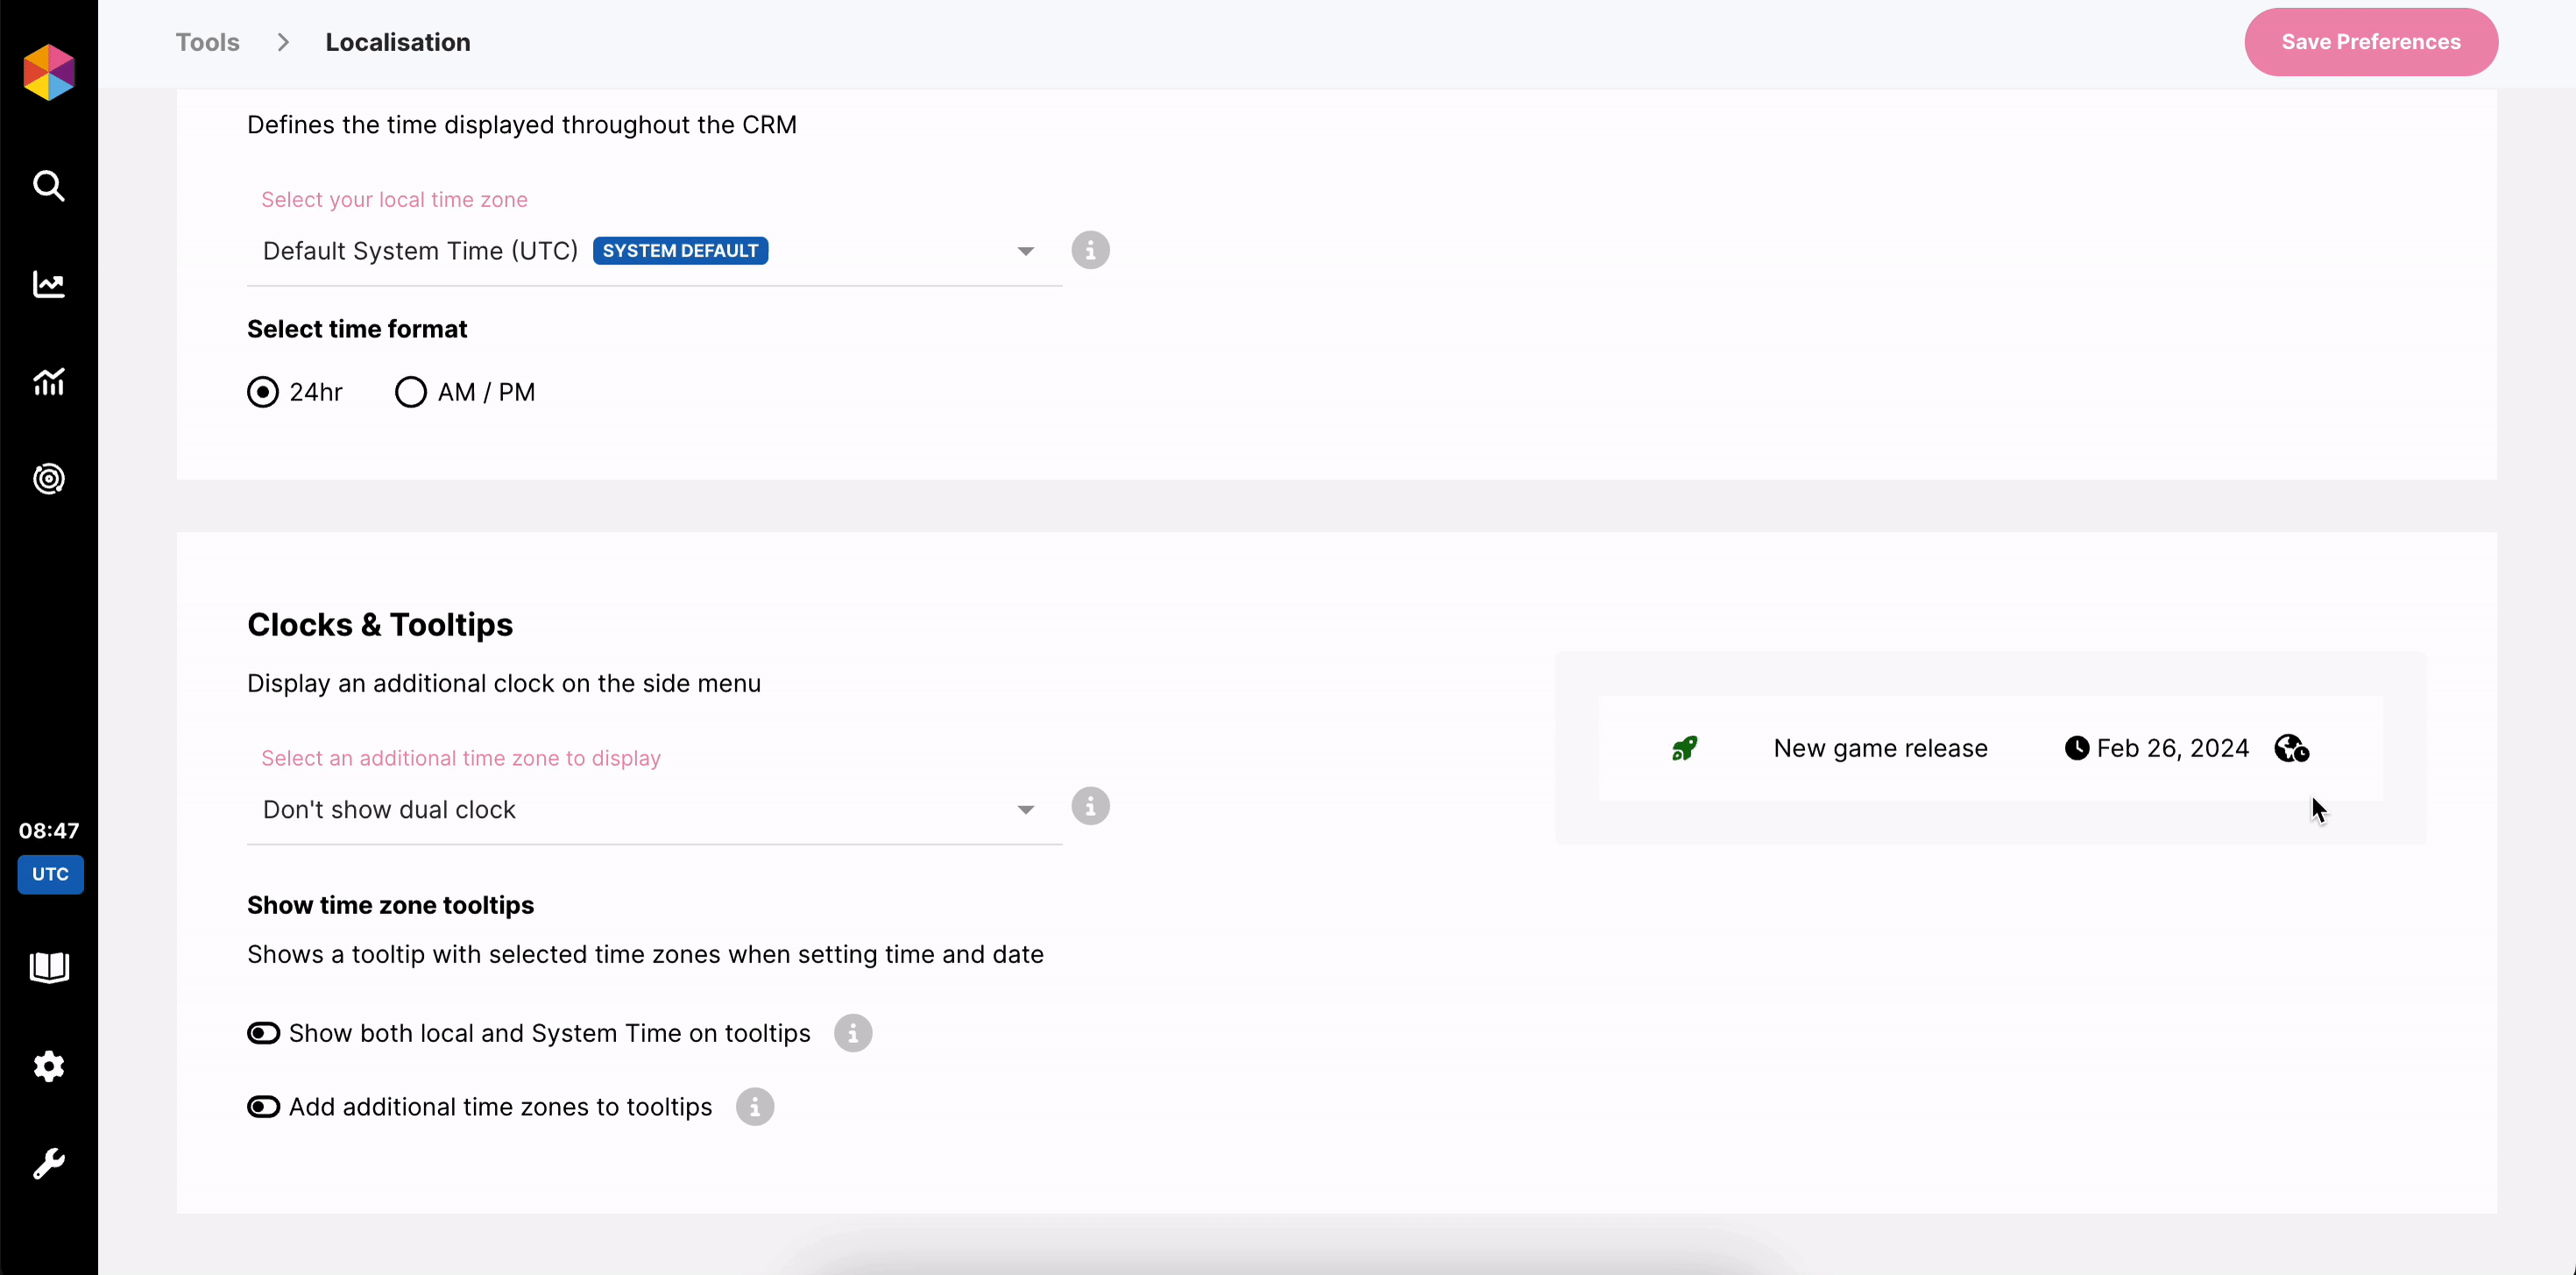Click the Localisation breadcrumb item
Screen dimensions: 2576x1275
pyautogui.click(x=397, y=42)
